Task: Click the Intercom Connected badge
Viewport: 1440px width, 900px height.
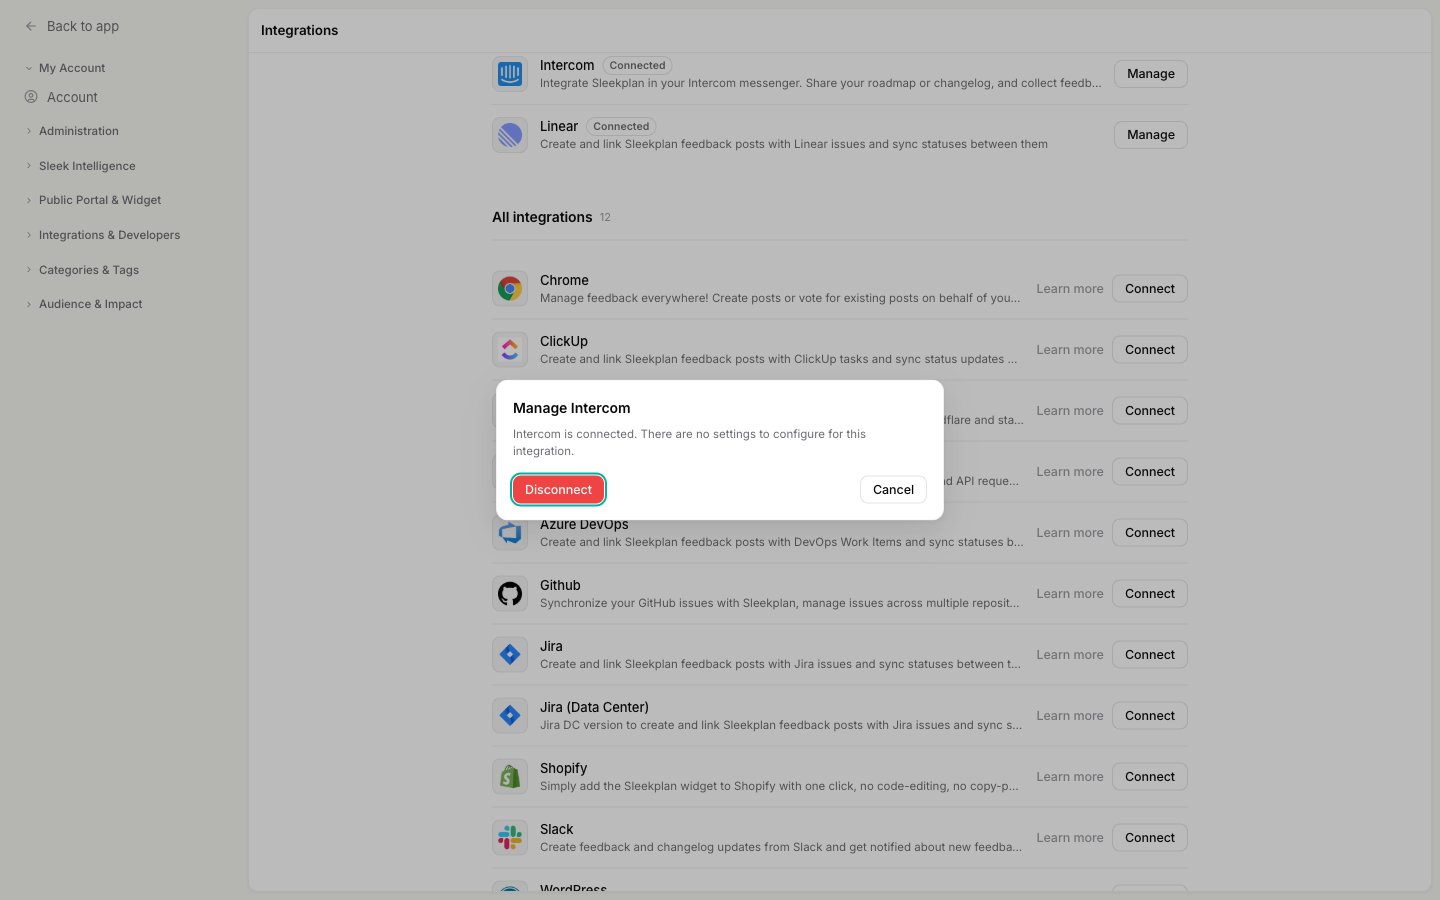Action: click(x=637, y=66)
